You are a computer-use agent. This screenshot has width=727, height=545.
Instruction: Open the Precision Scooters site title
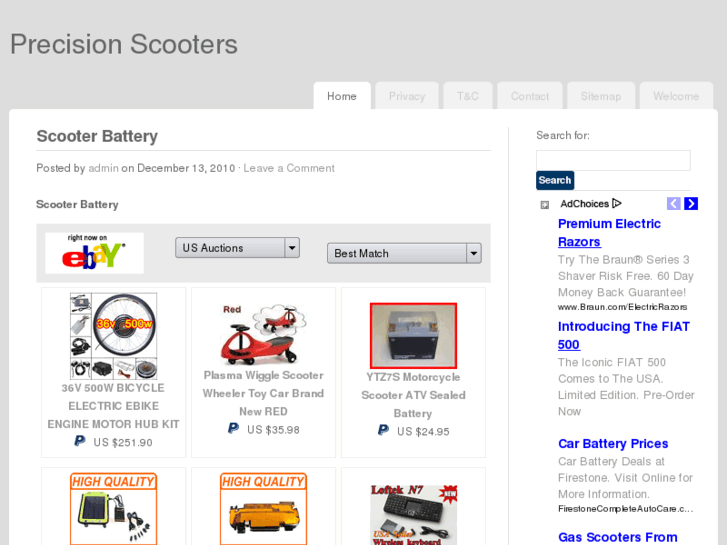pyautogui.click(x=124, y=45)
